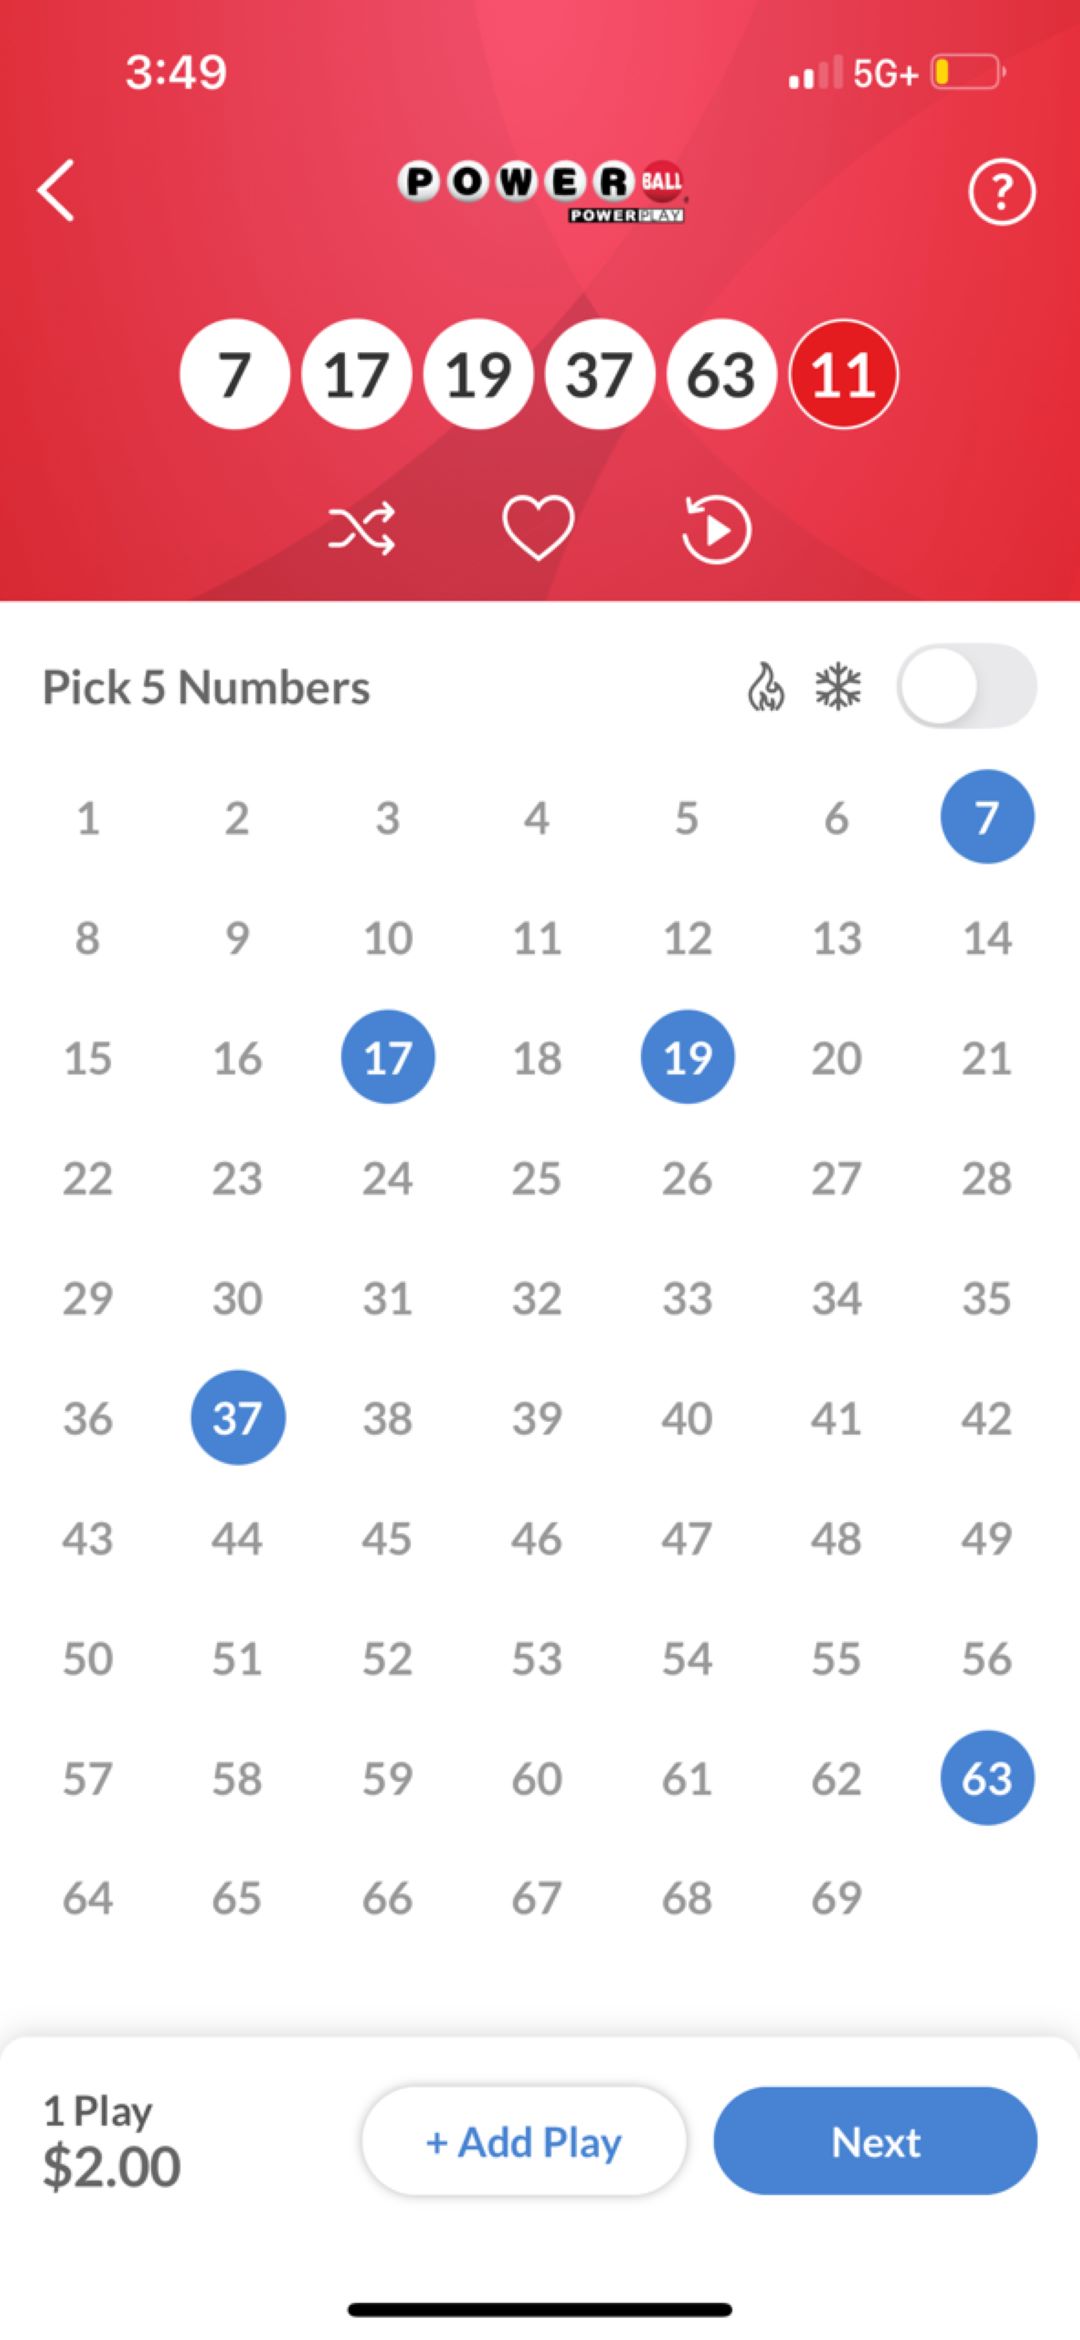Tap the white ball showing 7
Image resolution: width=1080 pixels, height=2340 pixels.
tap(235, 374)
